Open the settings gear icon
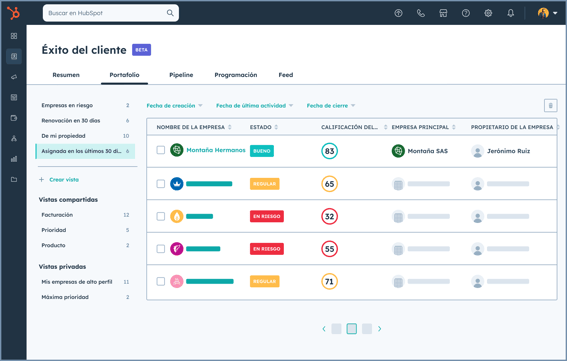 [x=488, y=13]
